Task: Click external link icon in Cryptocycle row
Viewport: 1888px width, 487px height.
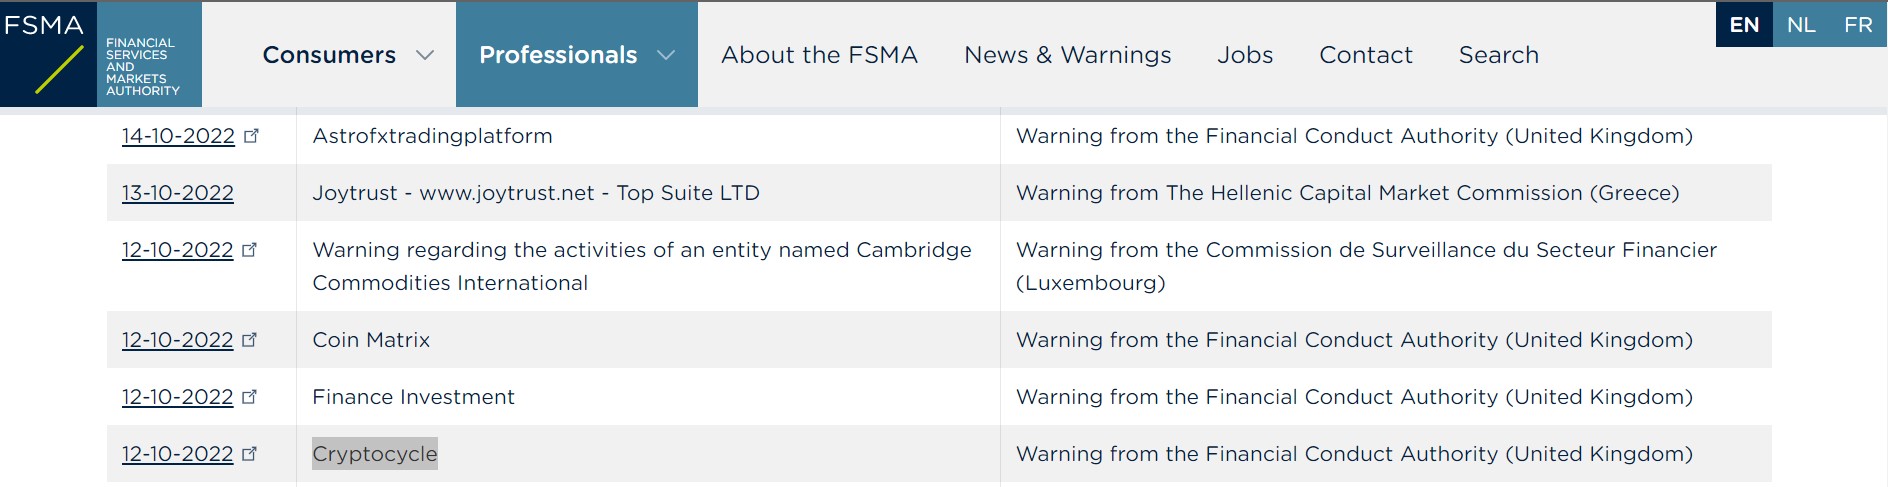Action: coord(250,454)
